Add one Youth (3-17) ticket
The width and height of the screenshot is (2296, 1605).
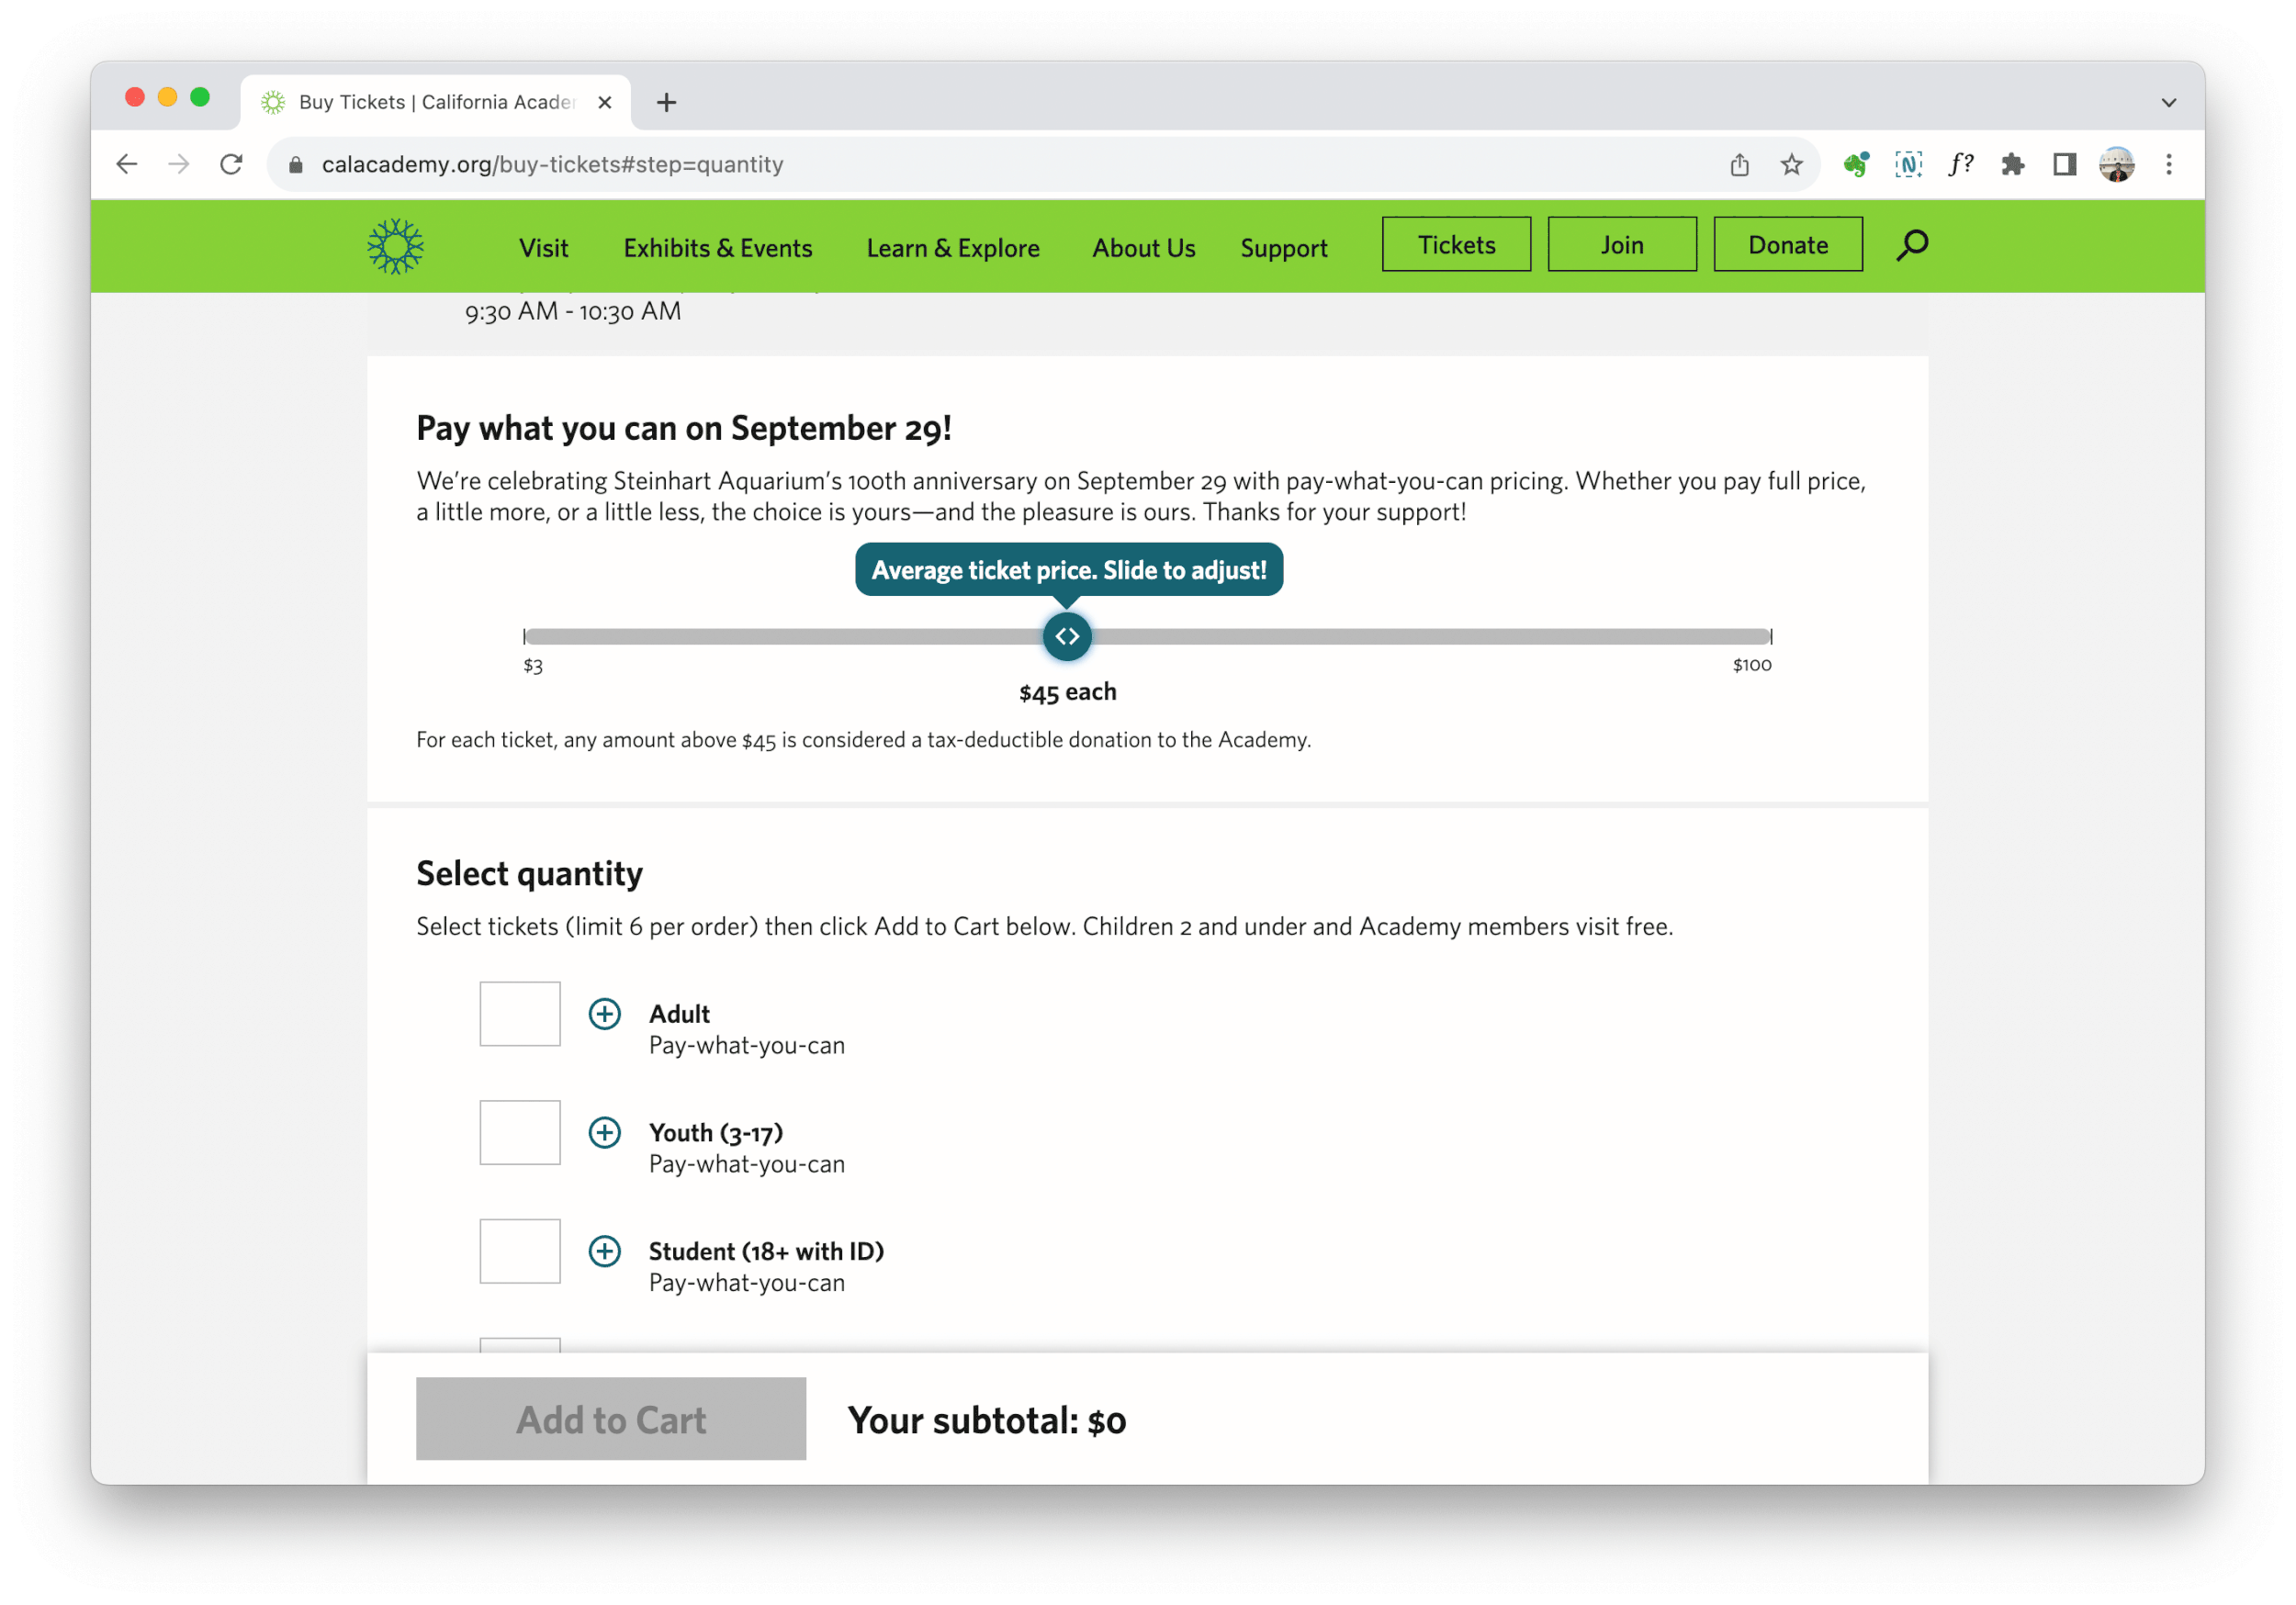point(604,1132)
